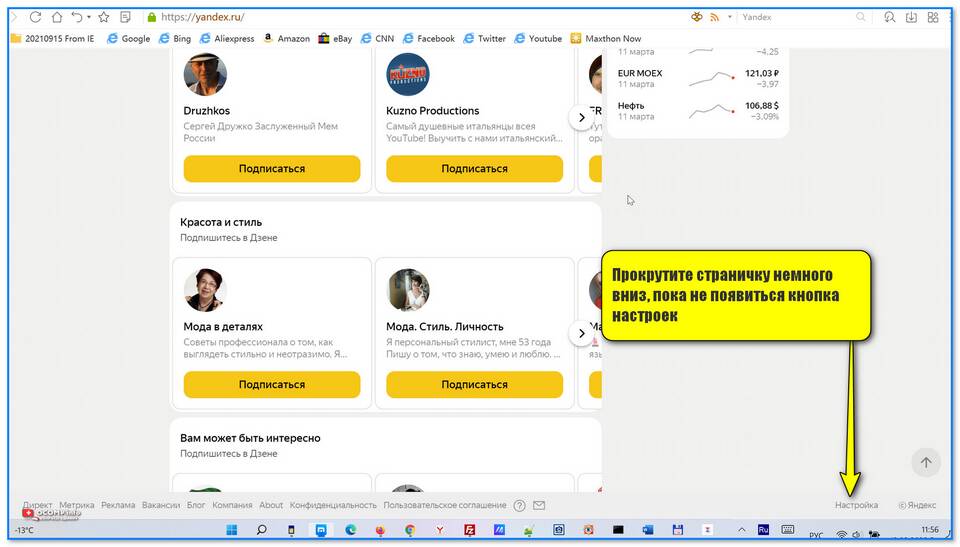
Task: Open the Windows Start menu
Action: (x=231, y=530)
